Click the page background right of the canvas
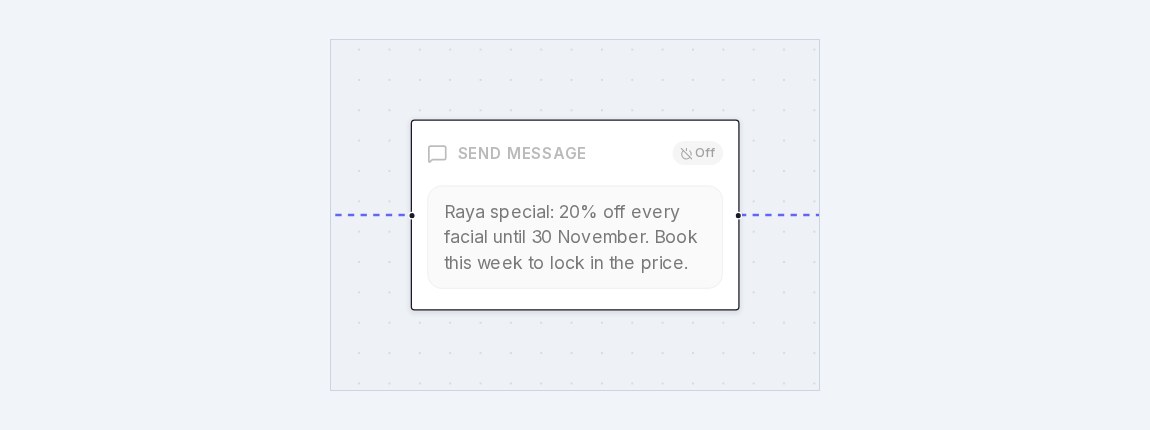This screenshot has height=430, width=1150. [x=985, y=215]
